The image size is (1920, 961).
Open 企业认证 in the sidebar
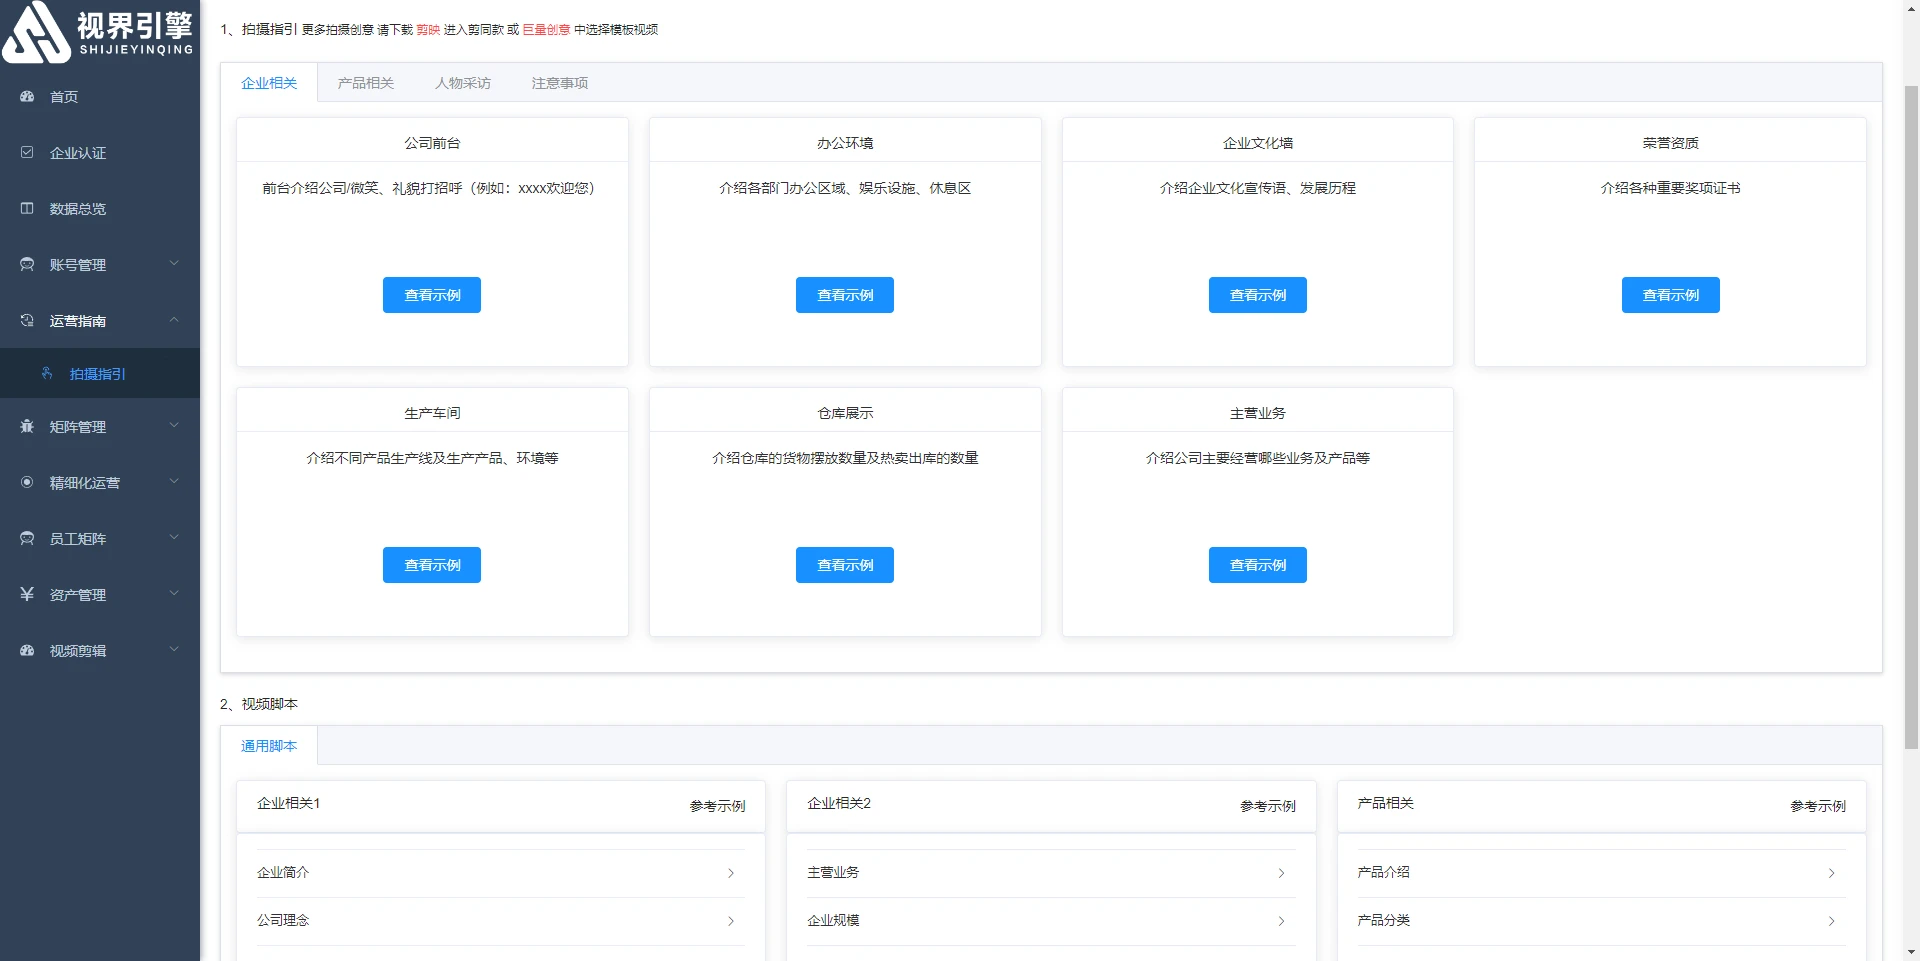coord(100,153)
